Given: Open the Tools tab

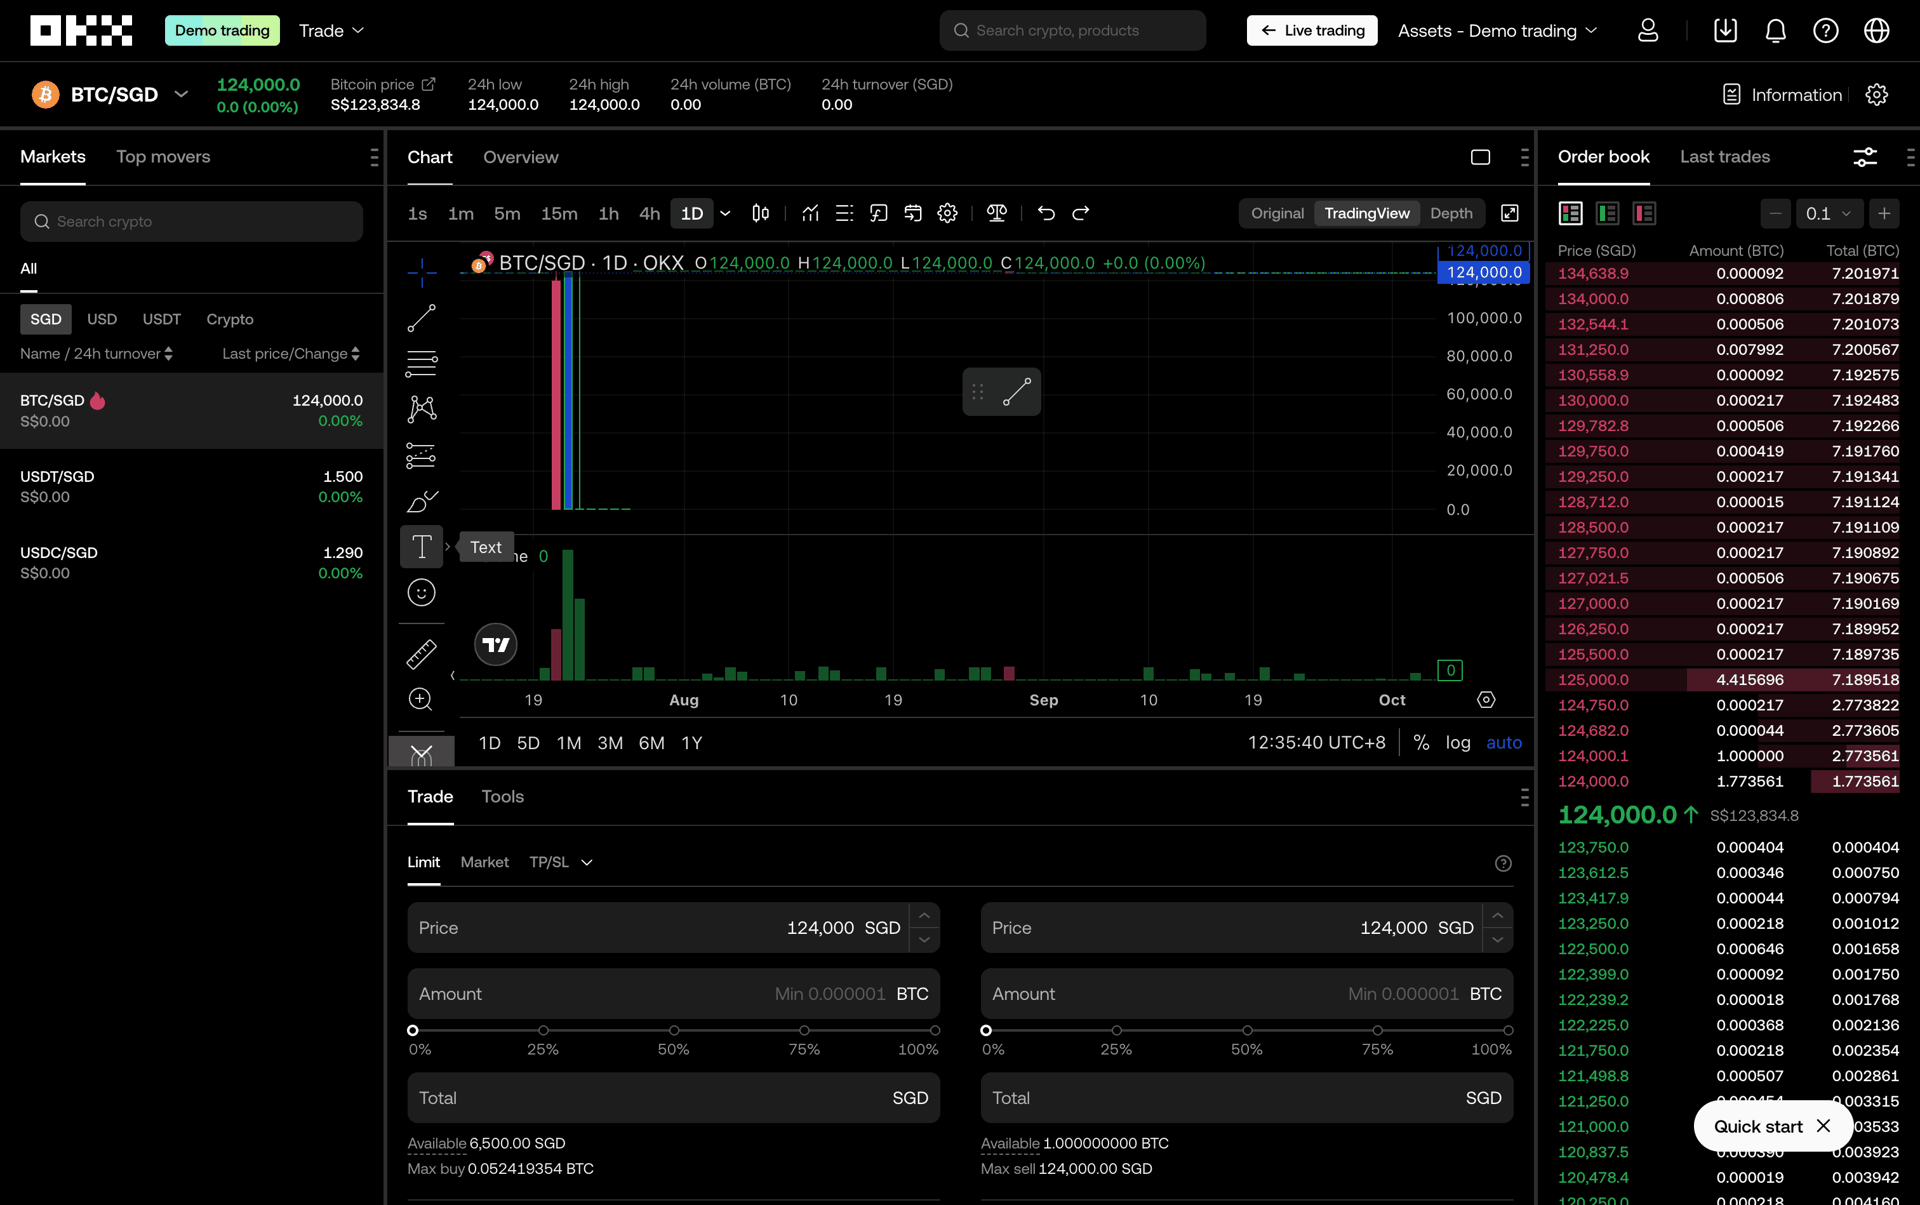Looking at the screenshot, I should click(502, 797).
